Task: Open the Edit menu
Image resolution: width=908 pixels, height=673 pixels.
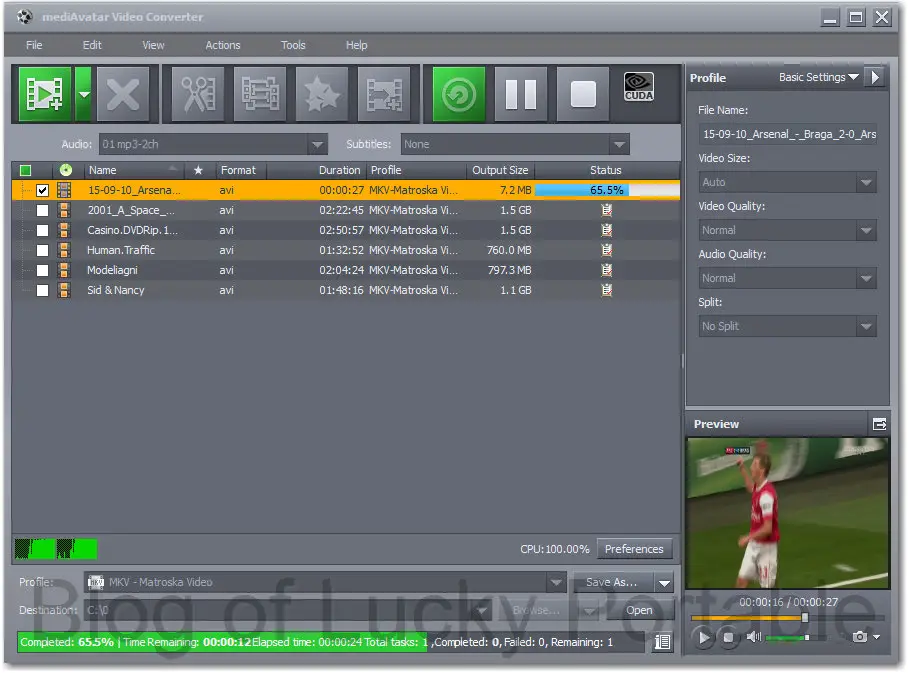Action: tap(91, 45)
